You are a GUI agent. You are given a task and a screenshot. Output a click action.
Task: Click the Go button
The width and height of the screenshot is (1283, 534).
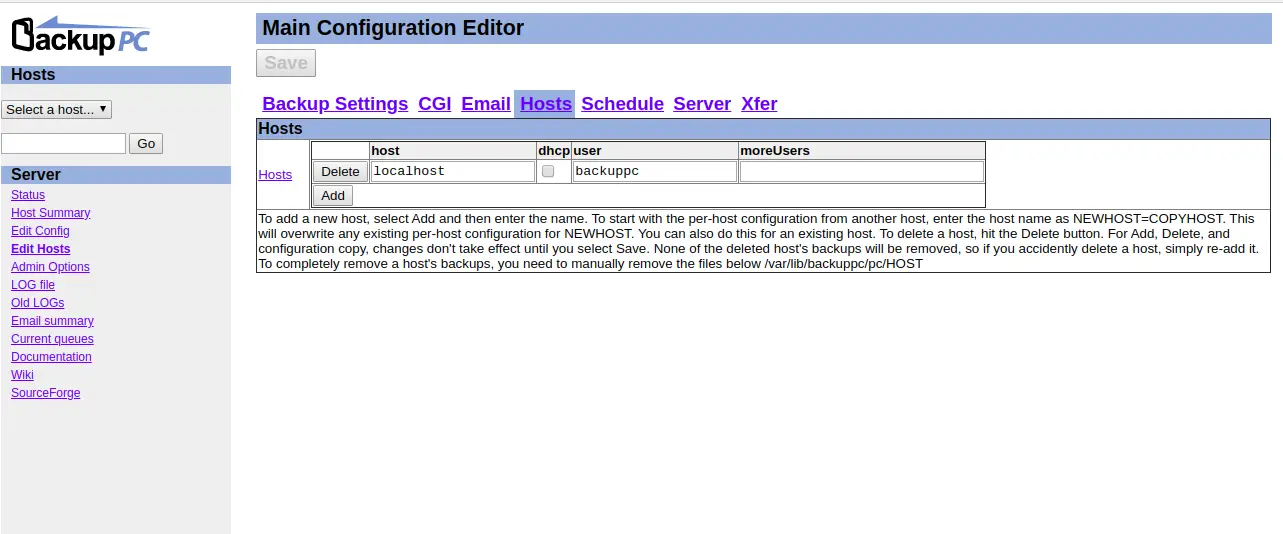pyautogui.click(x=146, y=143)
